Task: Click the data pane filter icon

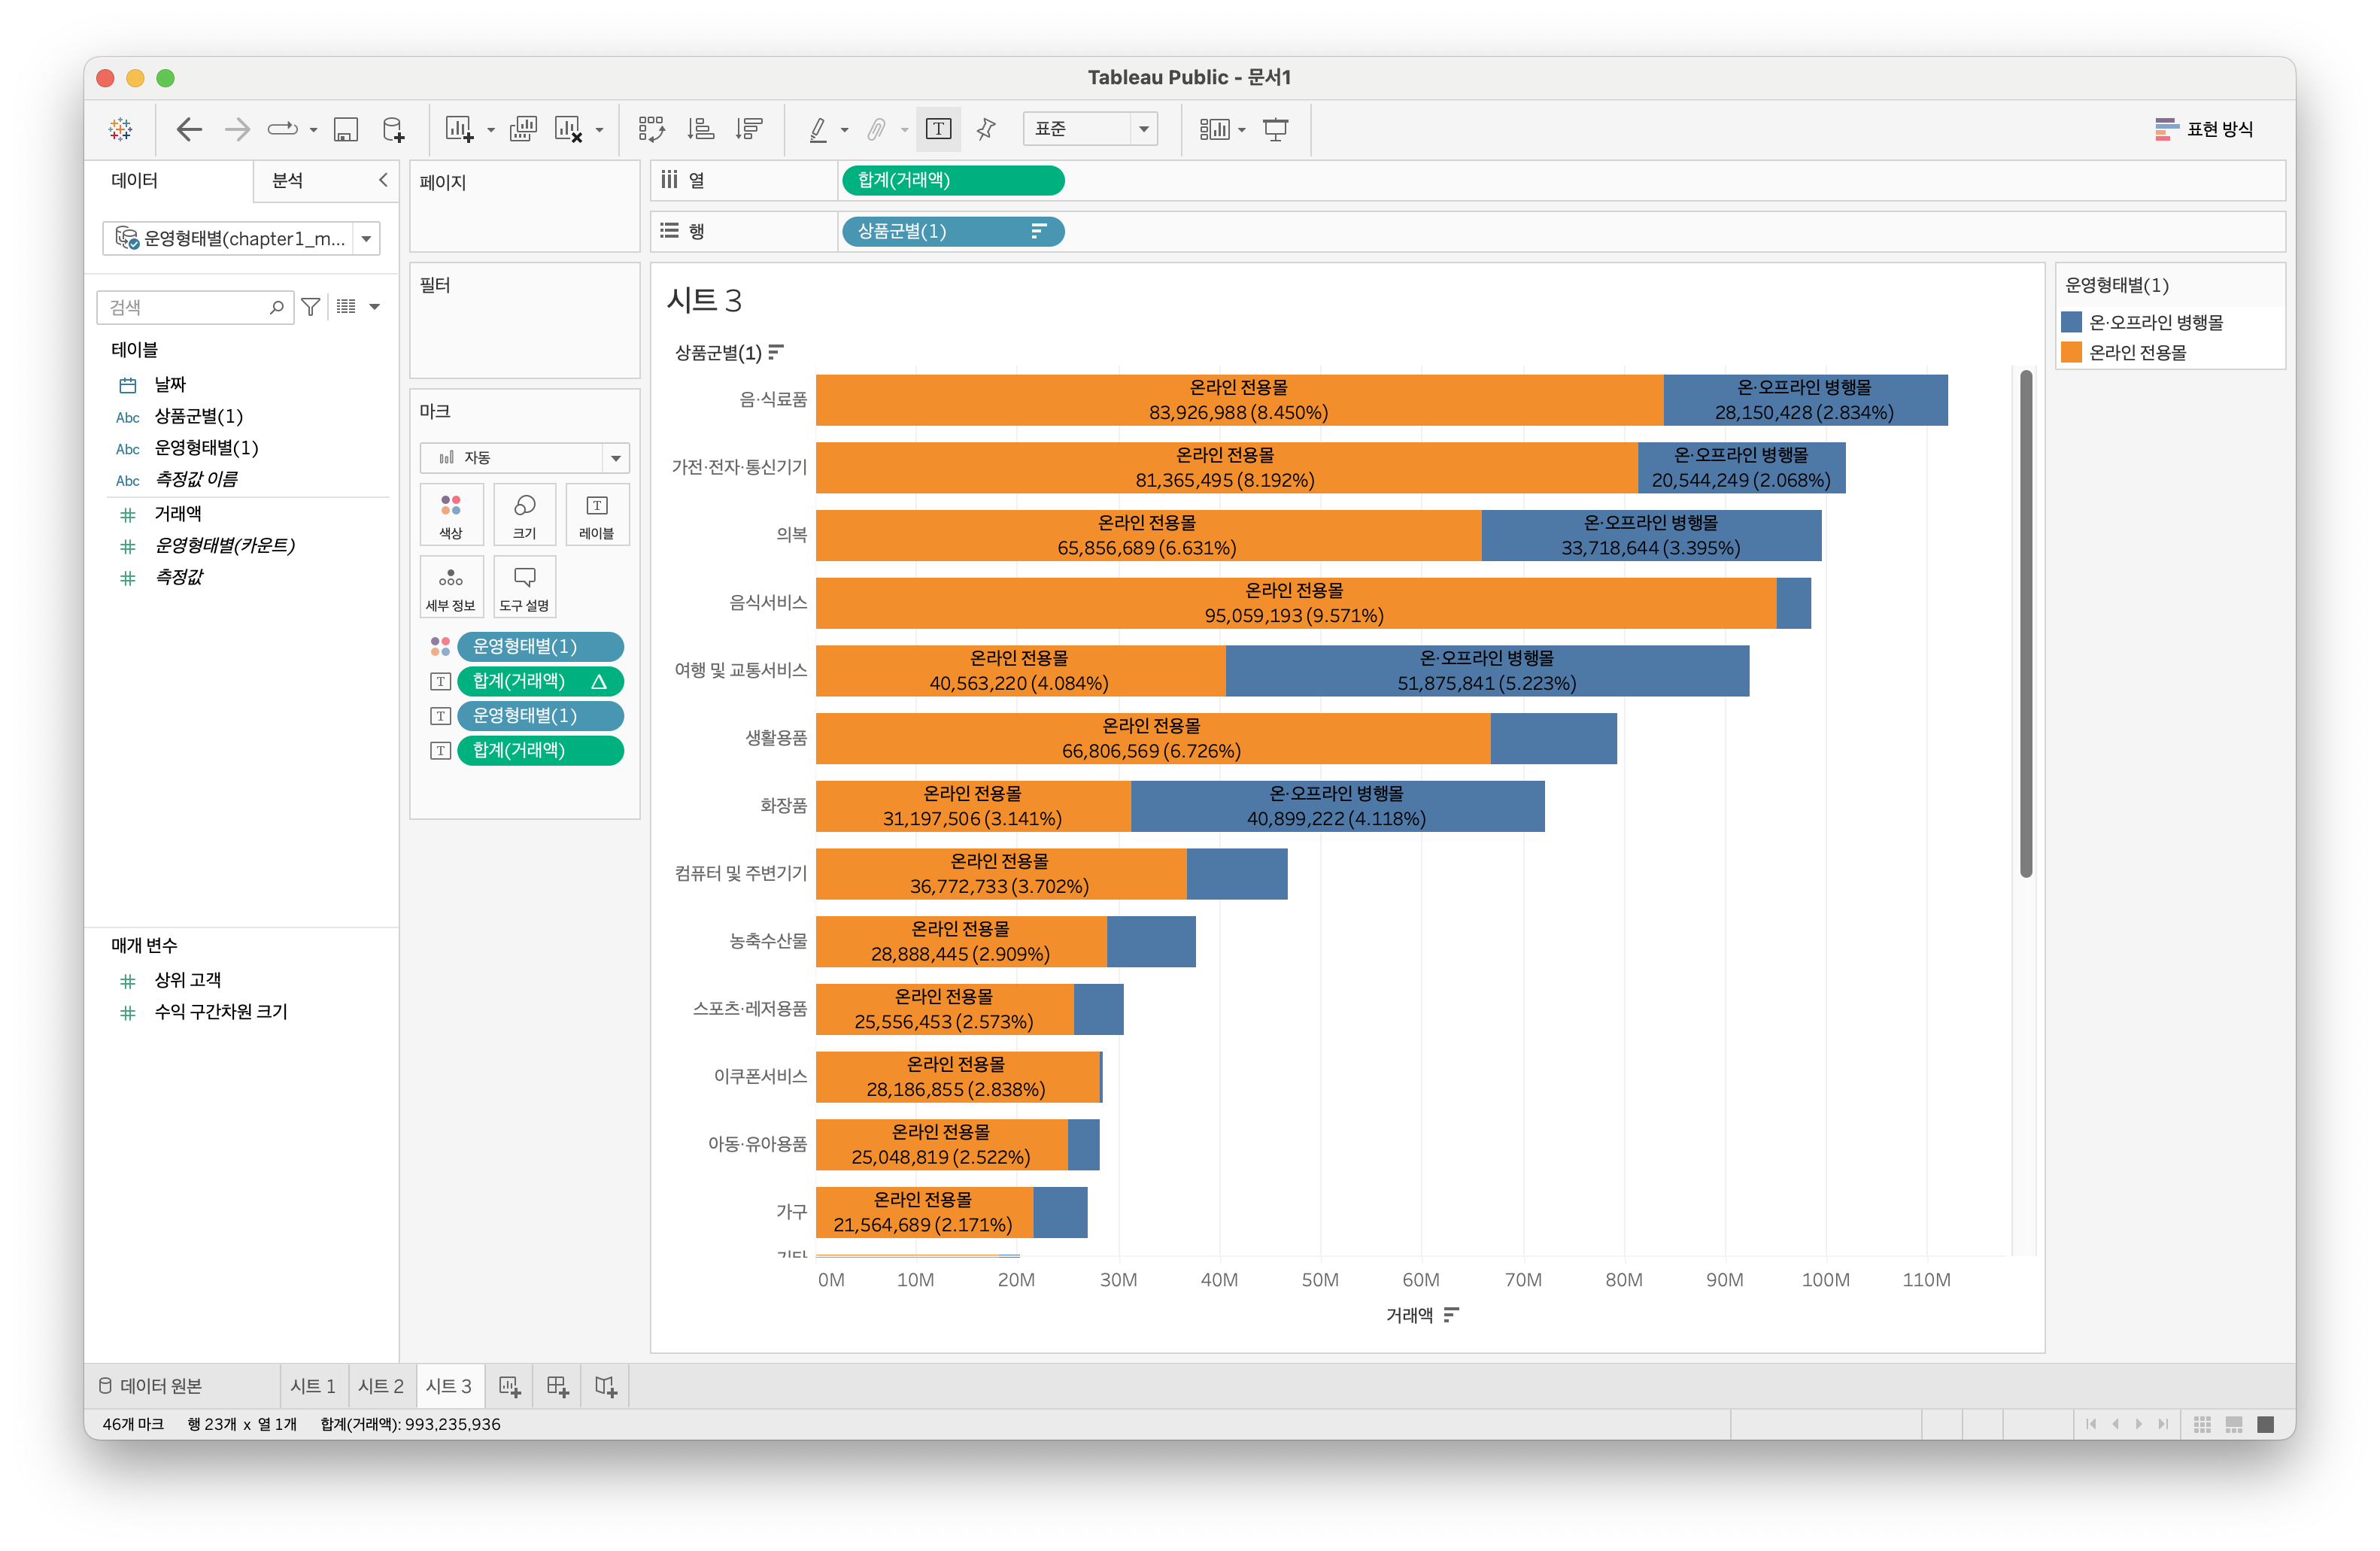Action: 311,307
